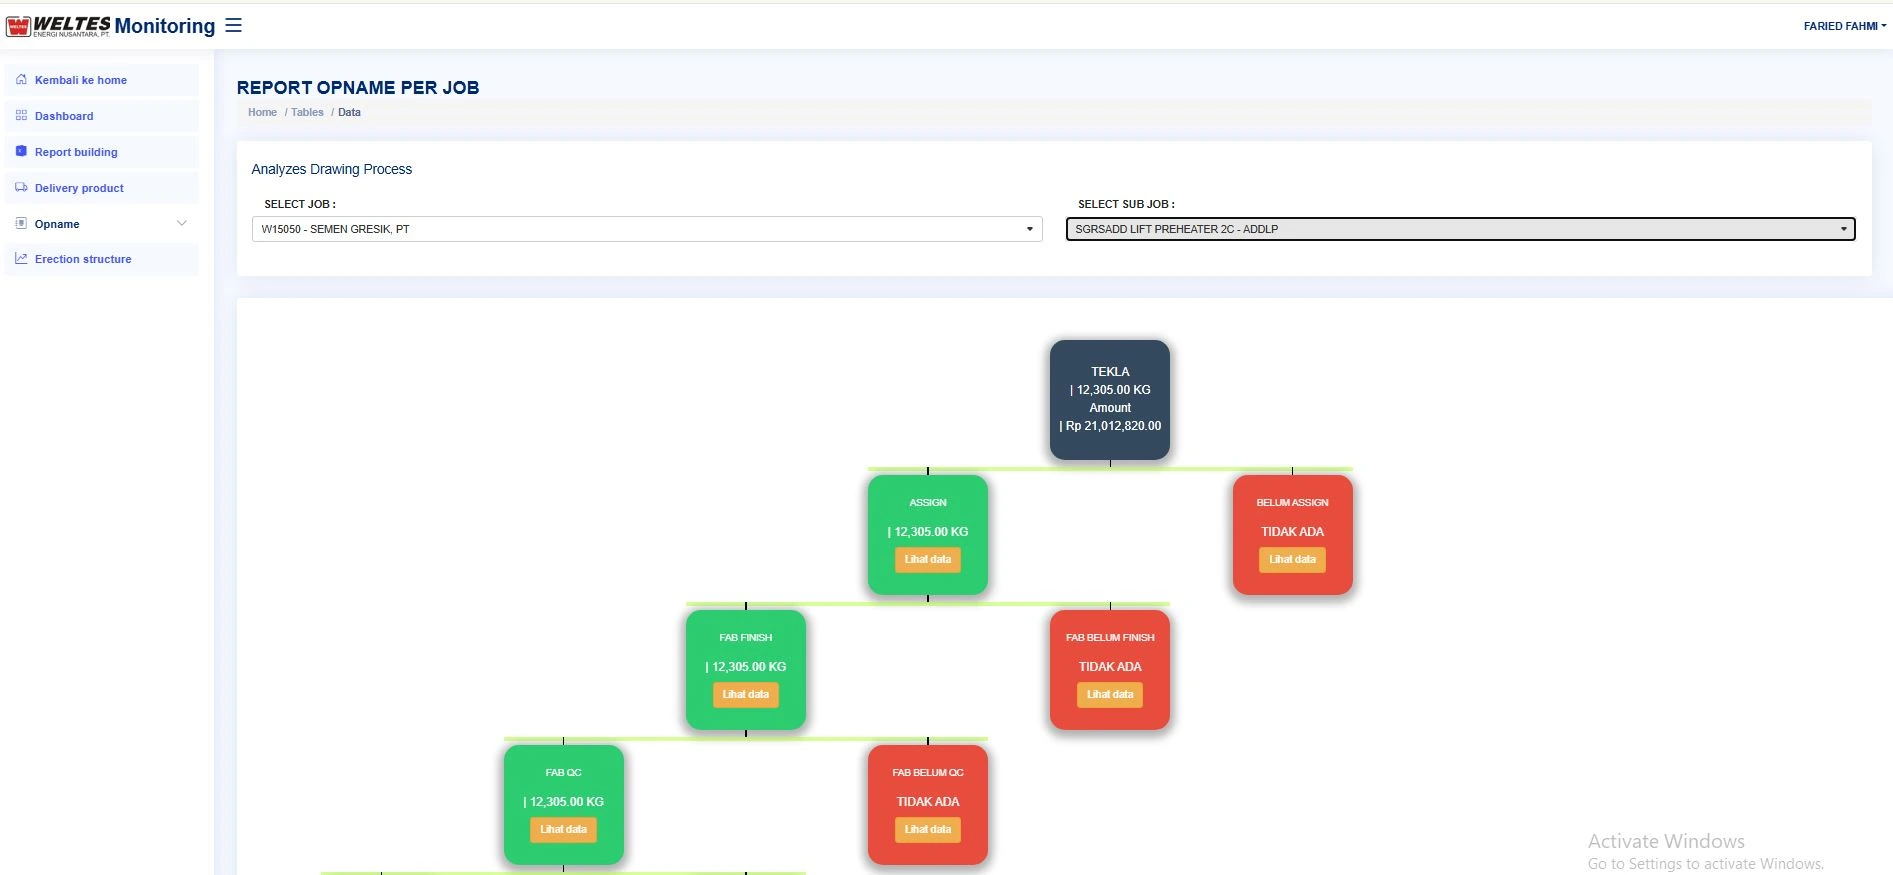Click Lihat data under ASSIGN

pos(927,560)
